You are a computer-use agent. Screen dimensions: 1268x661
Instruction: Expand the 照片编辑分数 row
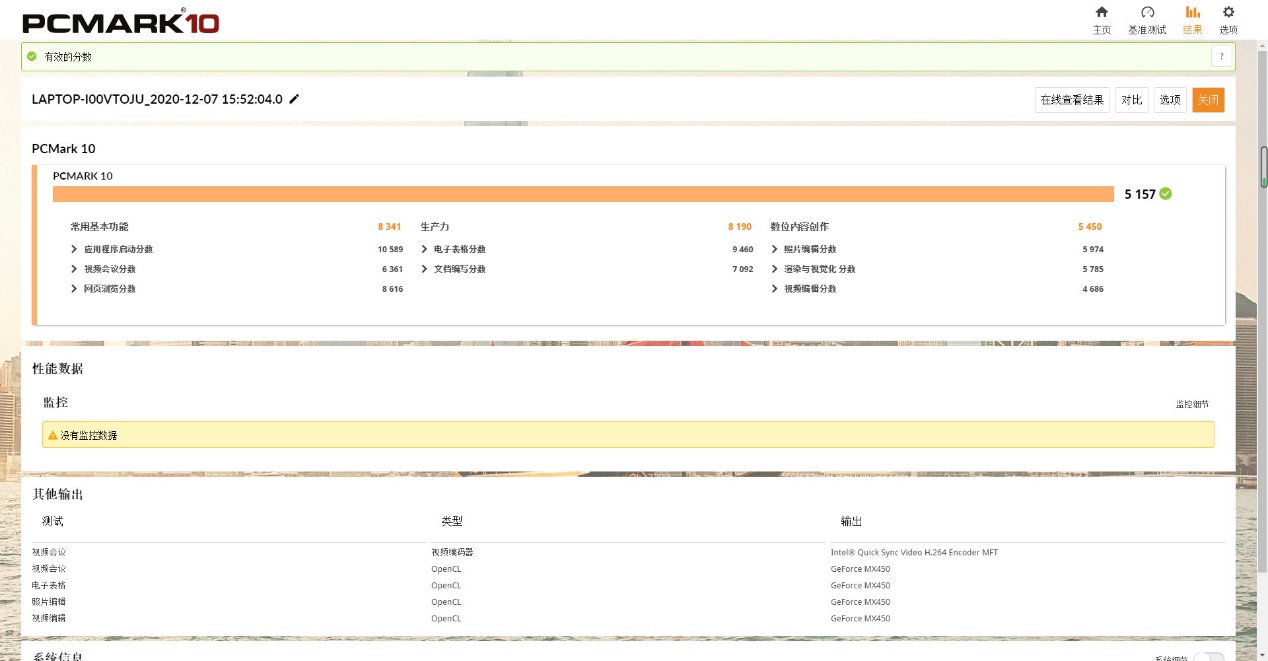click(x=774, y=249)
